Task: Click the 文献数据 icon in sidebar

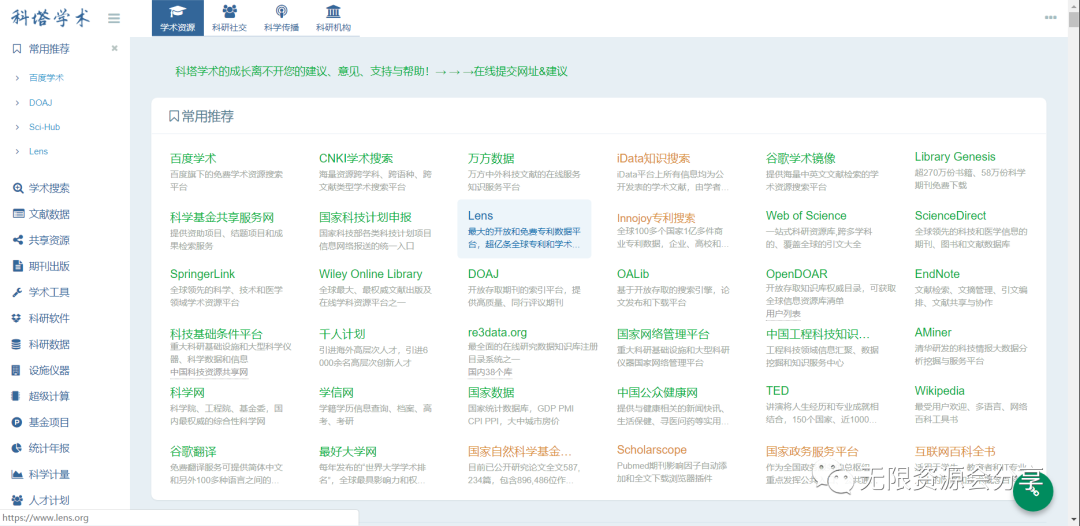Action: 18,214
